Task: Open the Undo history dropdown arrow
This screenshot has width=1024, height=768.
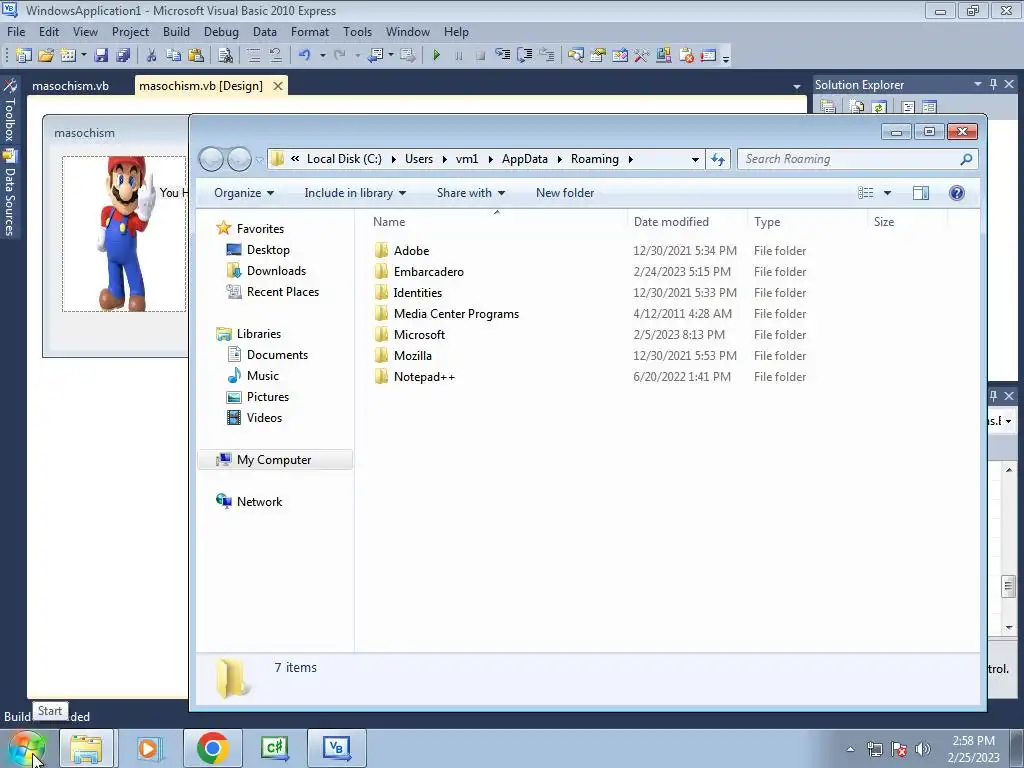Action: pos(323,56)
